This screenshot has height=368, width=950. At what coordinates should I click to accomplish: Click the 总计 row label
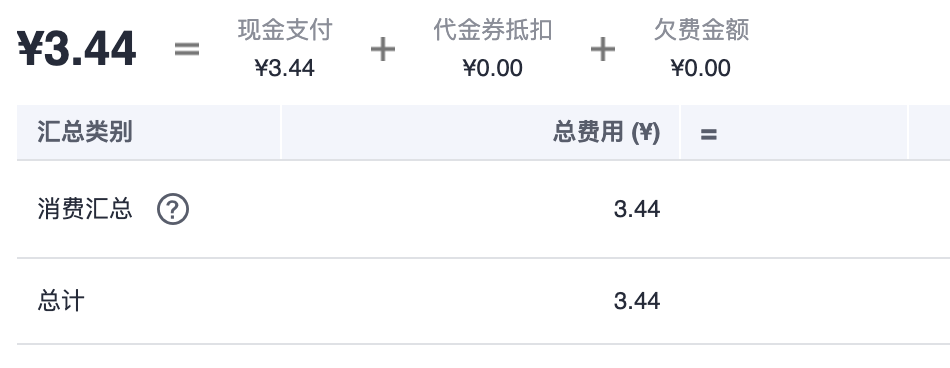click(61, 301)
